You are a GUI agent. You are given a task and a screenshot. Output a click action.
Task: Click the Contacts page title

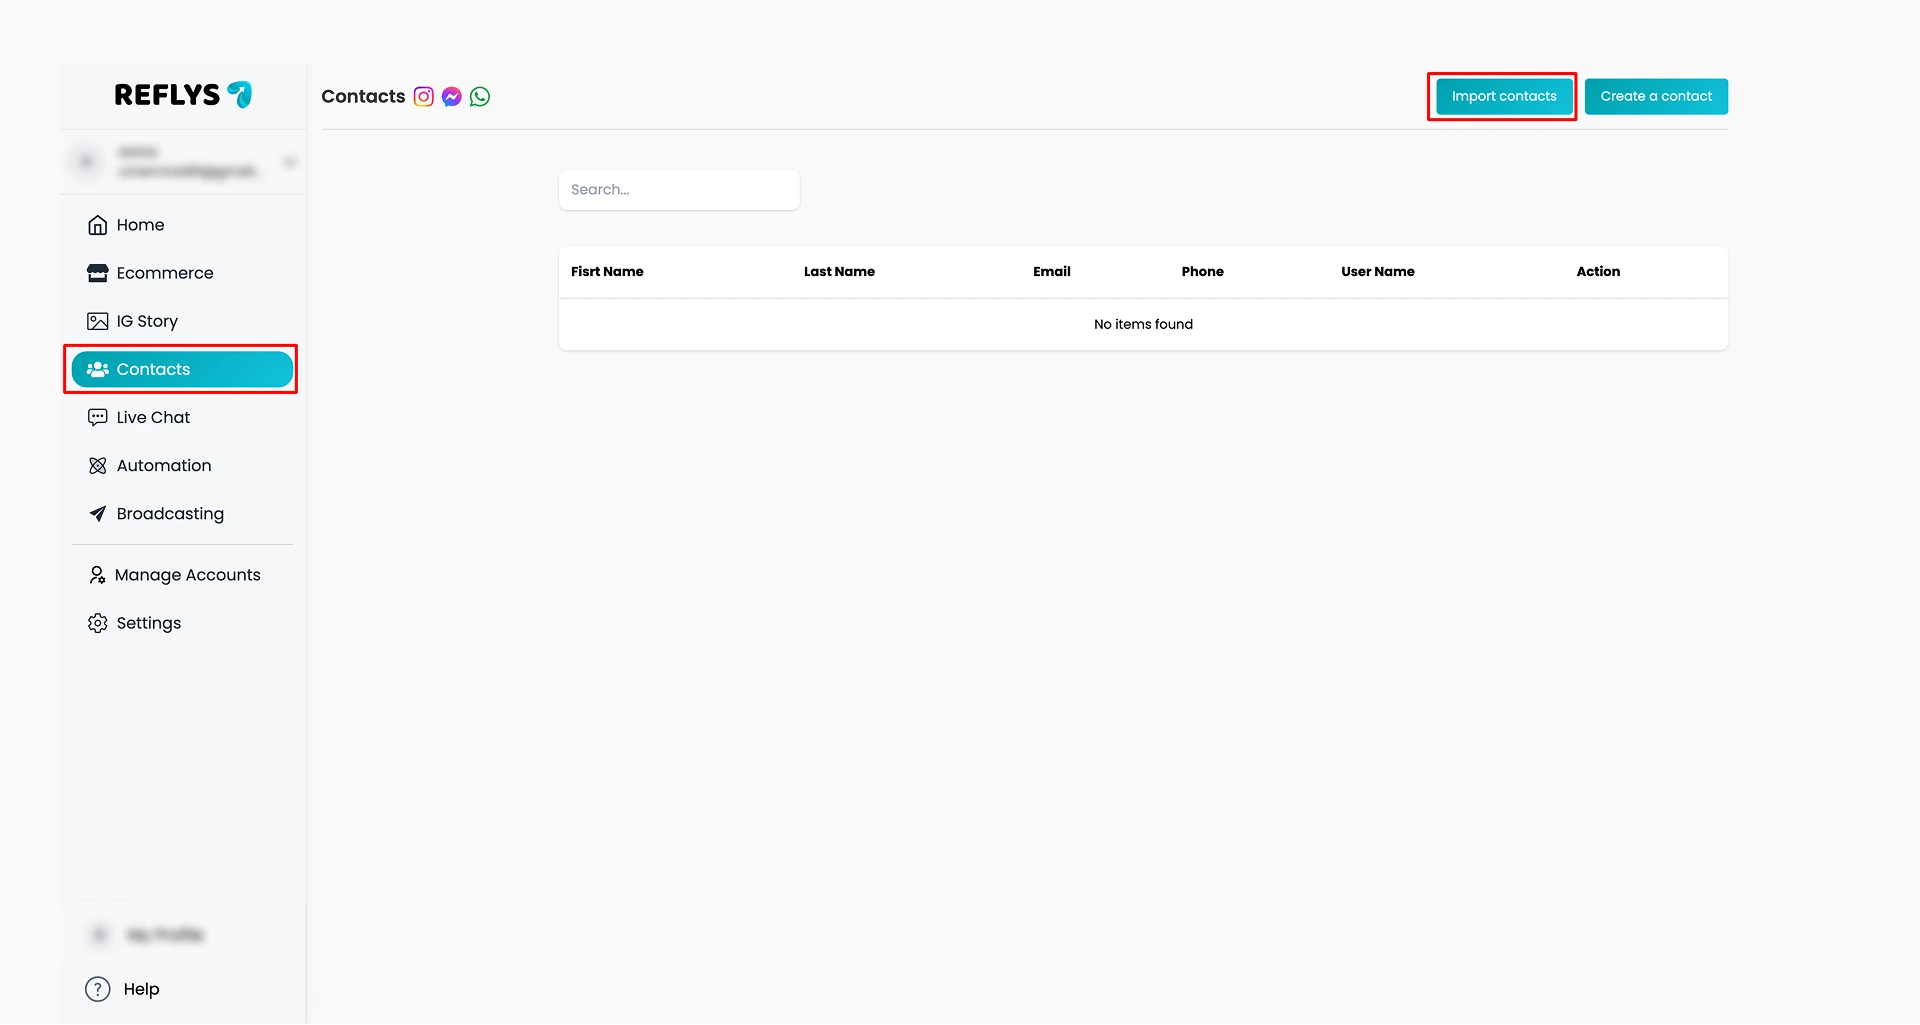click(x=363, y=97)
